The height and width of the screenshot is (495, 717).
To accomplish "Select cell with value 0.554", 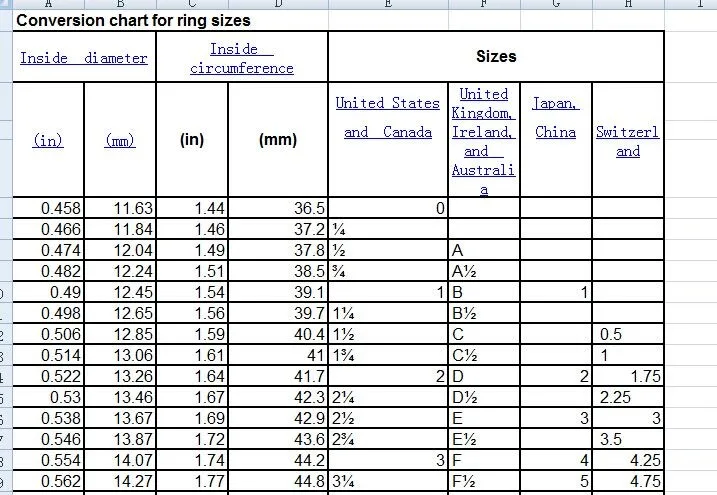I will pos(48,460).
